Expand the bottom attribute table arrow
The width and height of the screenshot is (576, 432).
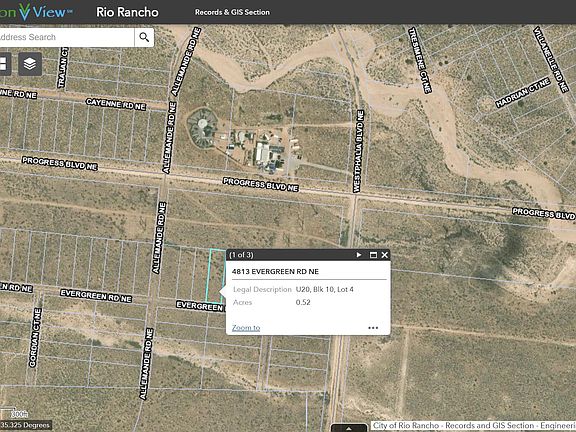349,428
